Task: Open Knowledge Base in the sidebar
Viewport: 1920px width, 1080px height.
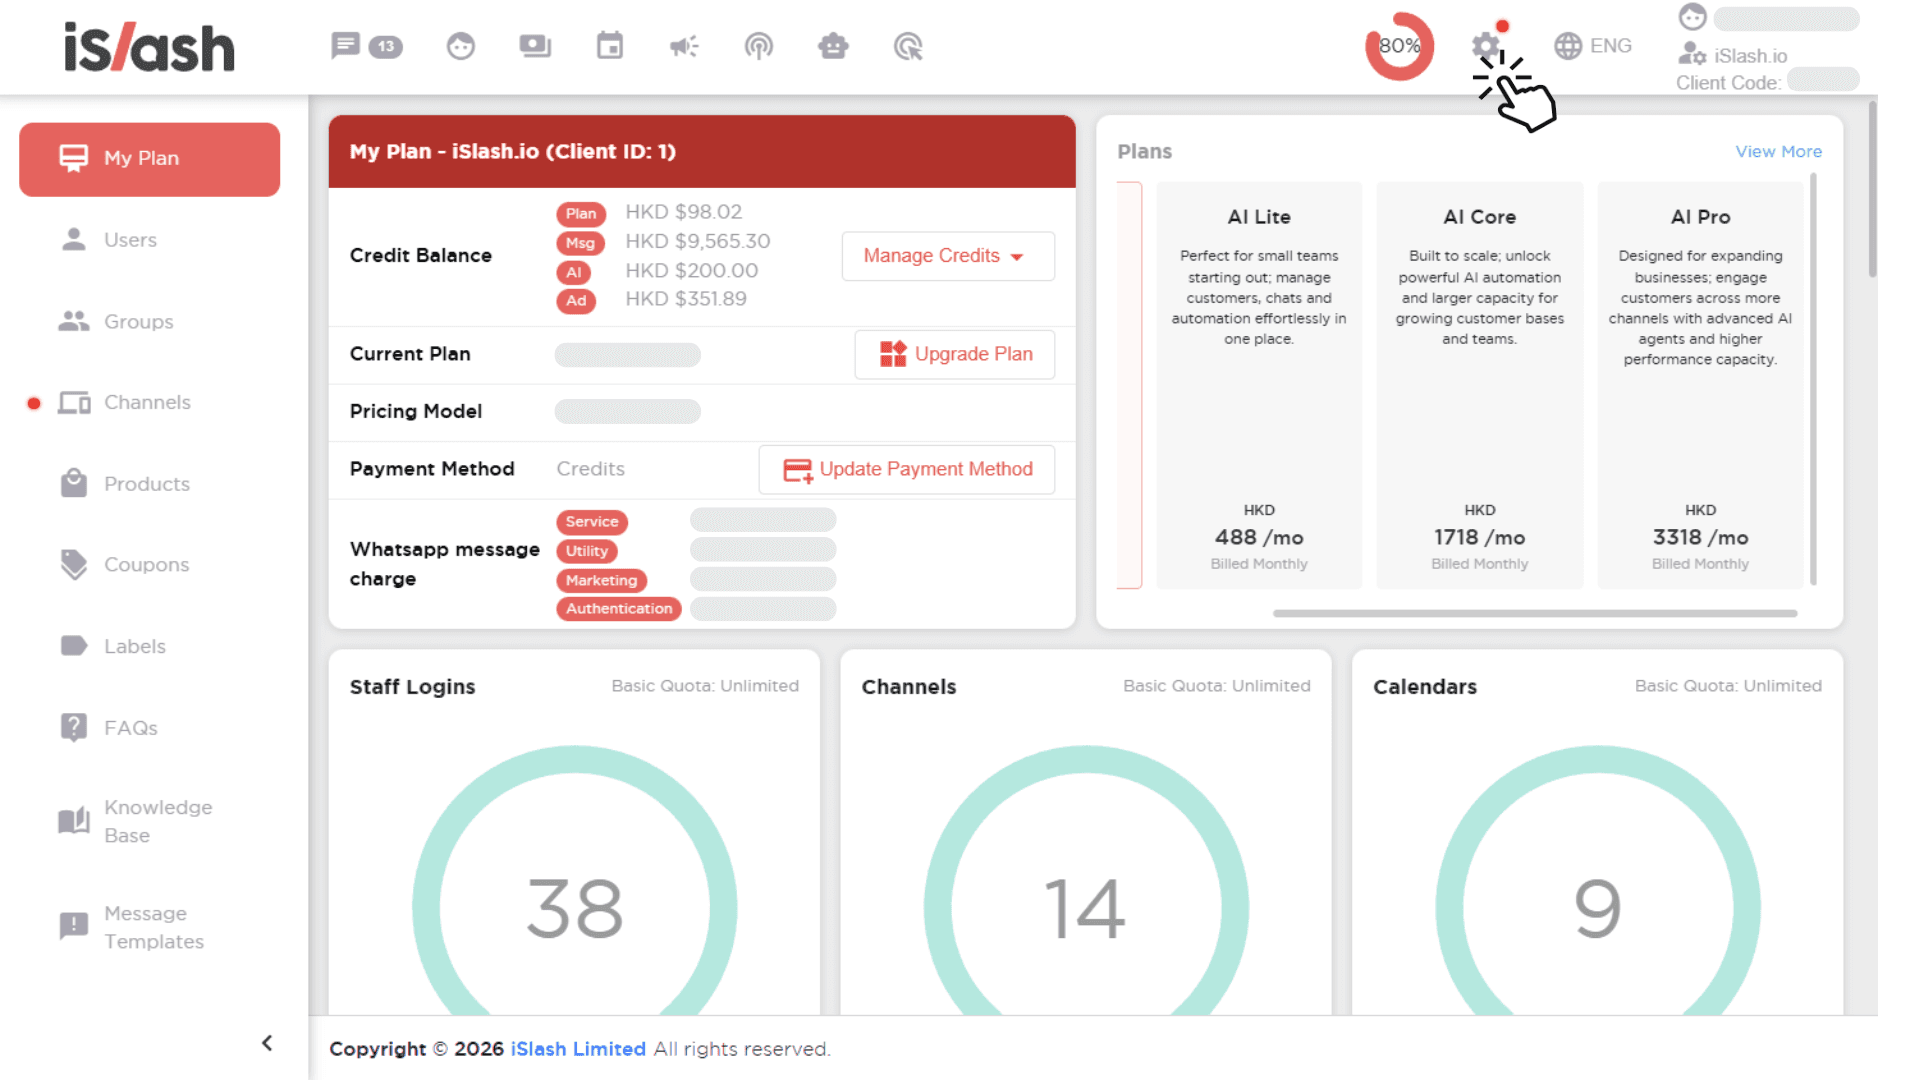Action: click(x=157, y=821)
